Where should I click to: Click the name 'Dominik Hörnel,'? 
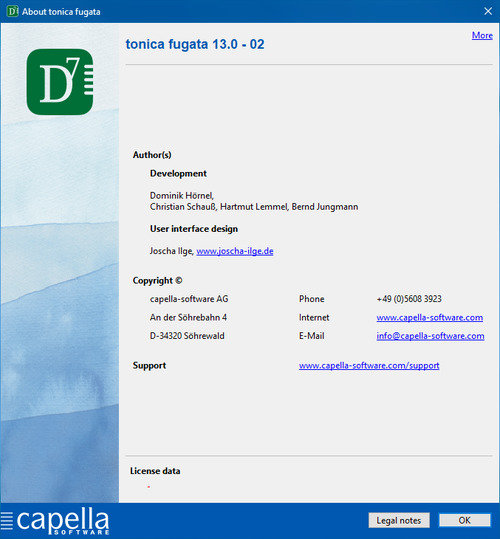click(182, 196)
